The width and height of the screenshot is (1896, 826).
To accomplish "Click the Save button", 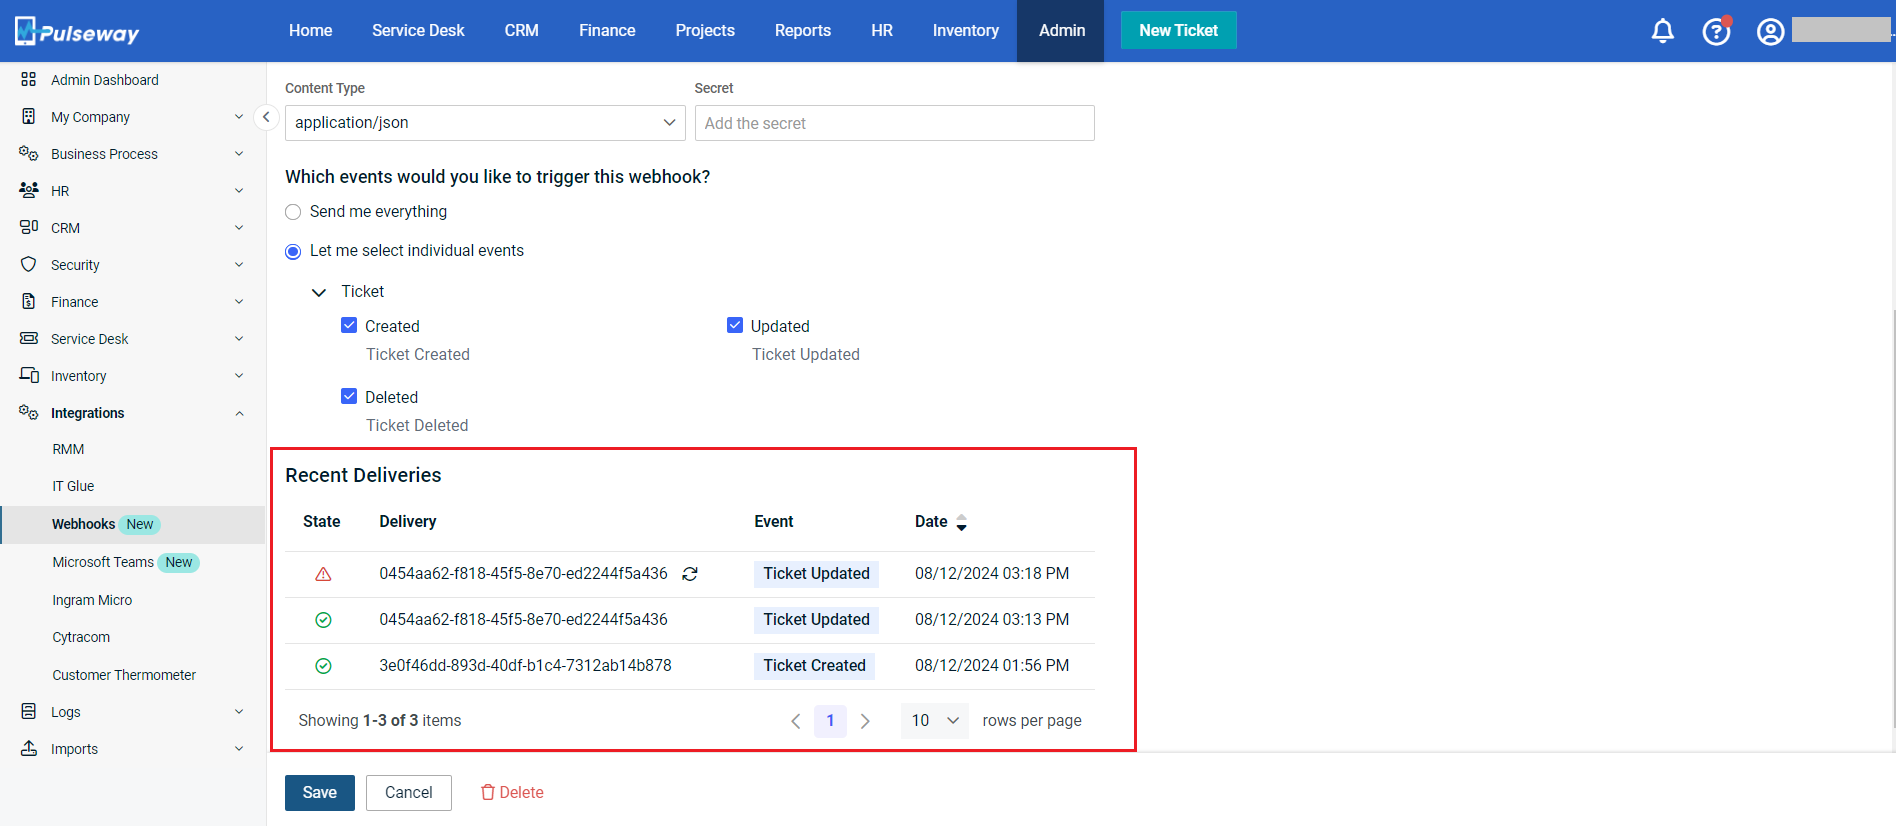I will click(319, 792).
